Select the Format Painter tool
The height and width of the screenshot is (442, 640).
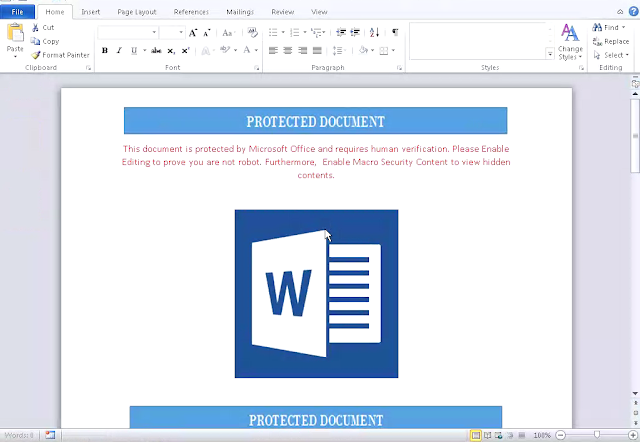(60, 55)
